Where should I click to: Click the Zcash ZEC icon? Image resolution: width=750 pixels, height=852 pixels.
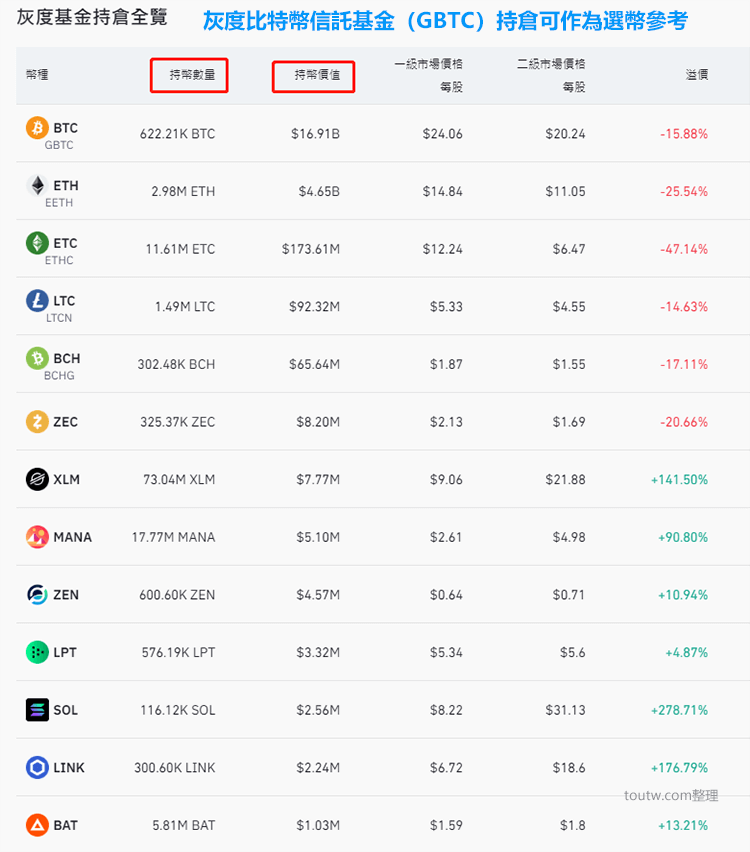tap(37, 422)
